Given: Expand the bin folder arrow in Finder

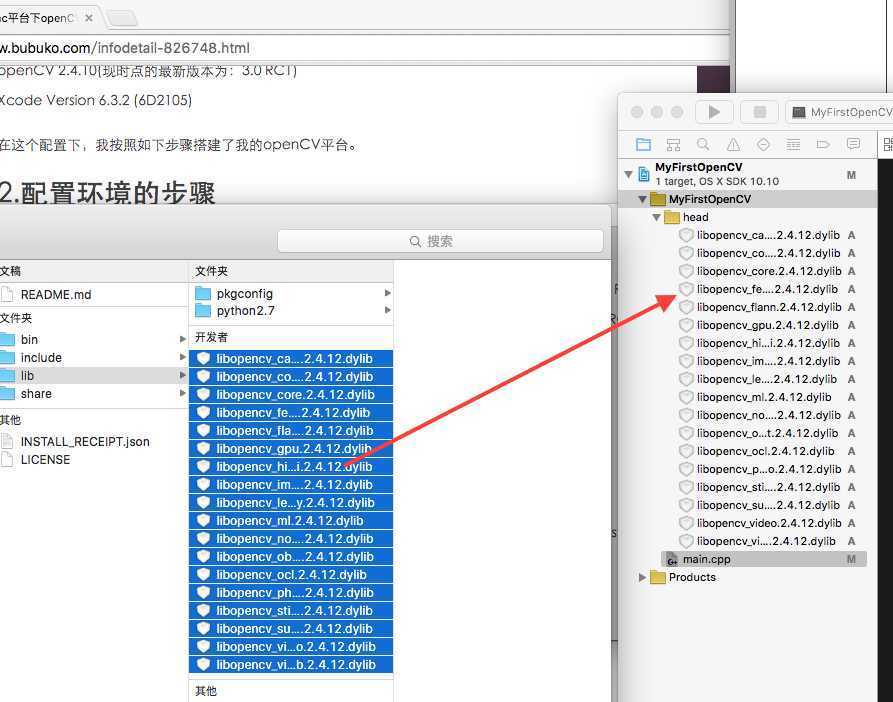Looking at the screenshot, I should click(x=182, y=339).
